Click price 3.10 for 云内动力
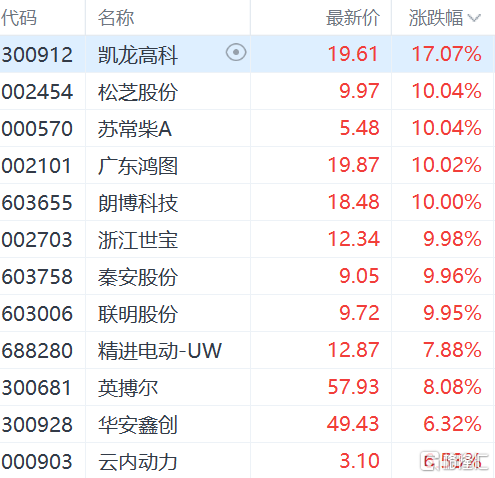This screenshot has width=495, height=478. pyautogui.click(x=359, y=461)
